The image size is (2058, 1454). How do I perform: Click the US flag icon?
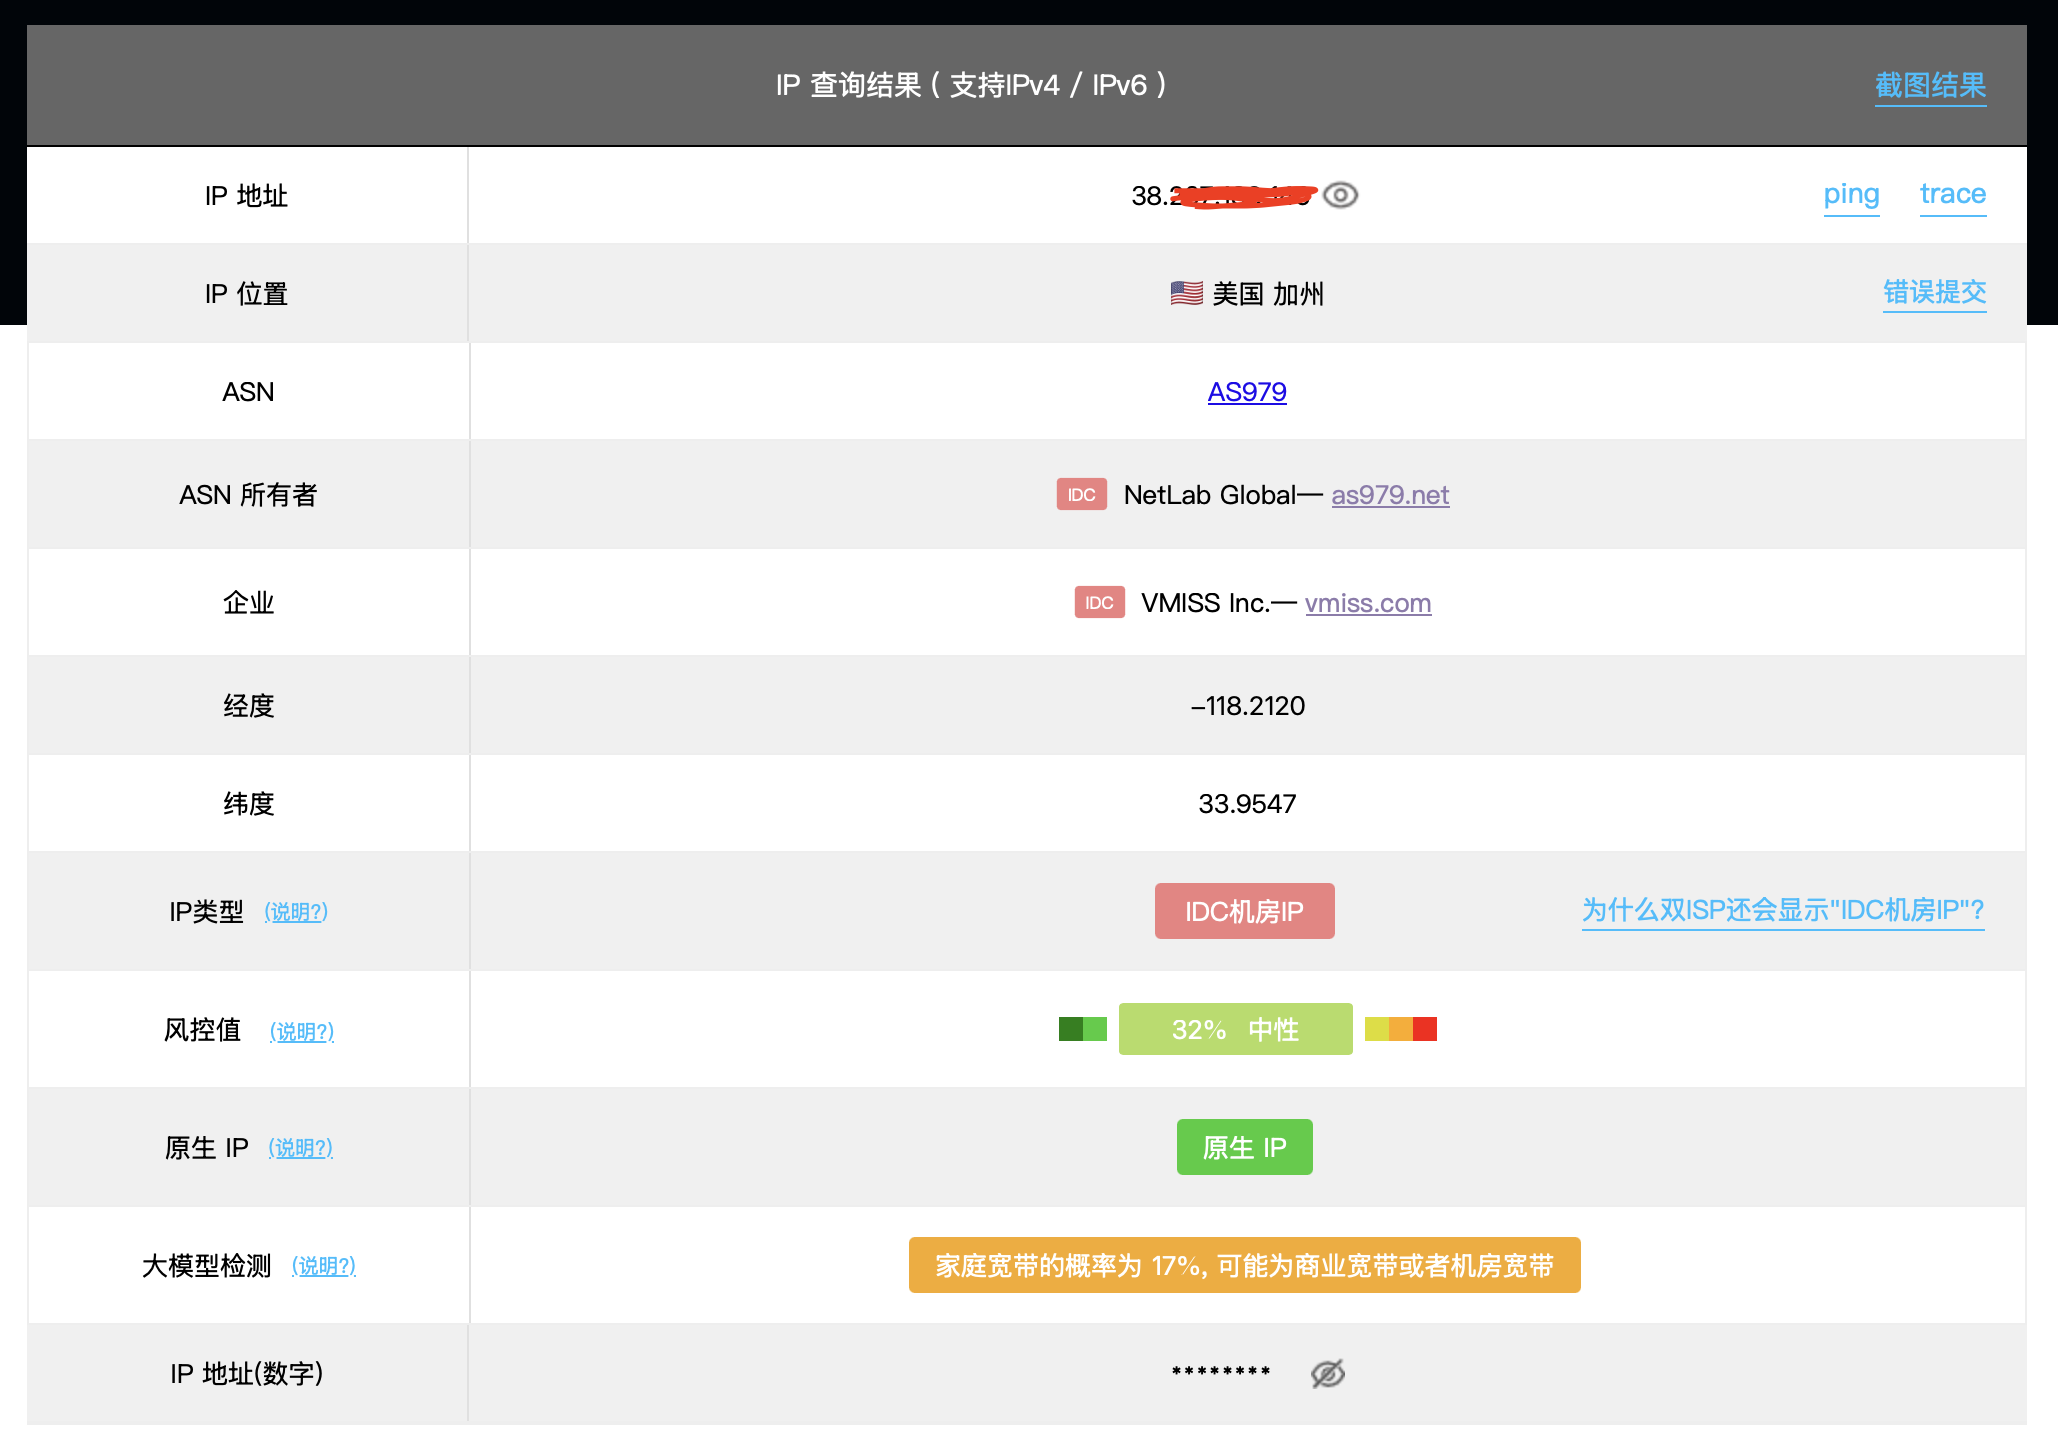[1186, 293]
